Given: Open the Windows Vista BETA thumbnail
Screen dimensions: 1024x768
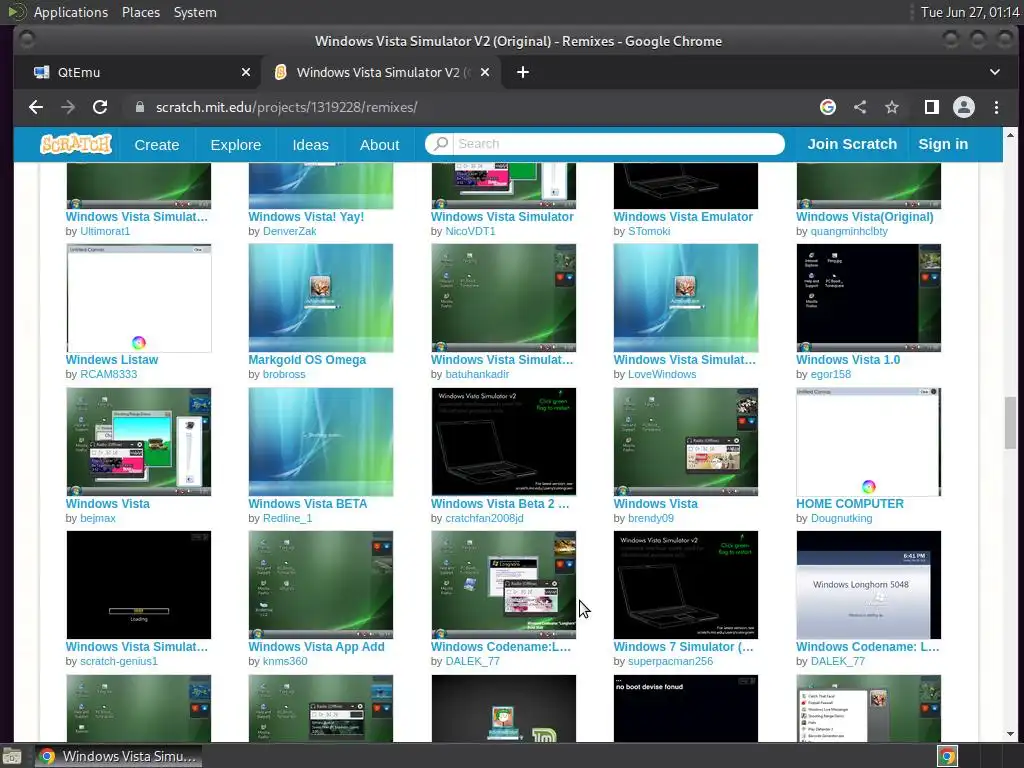Looking at the screenshot, I should click(x=321, y=441).
